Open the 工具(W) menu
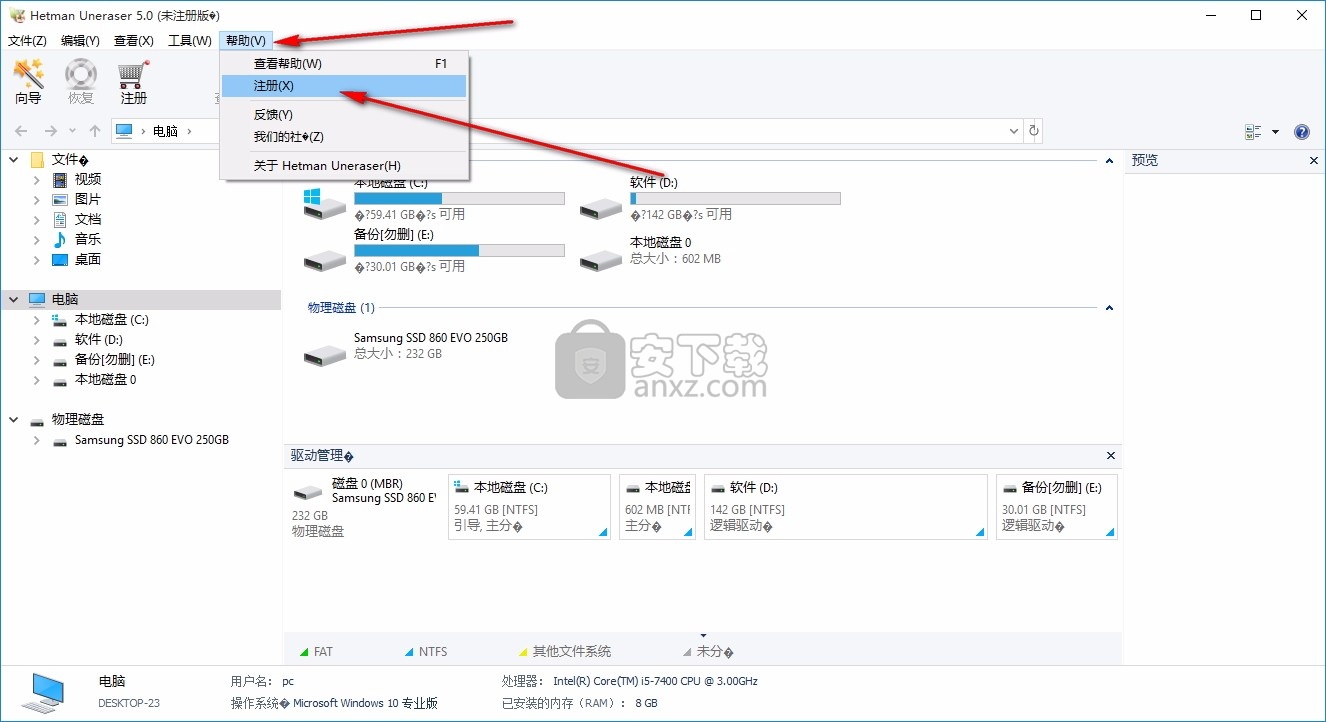The image size is (1326, 722). [x=189, y=40]
